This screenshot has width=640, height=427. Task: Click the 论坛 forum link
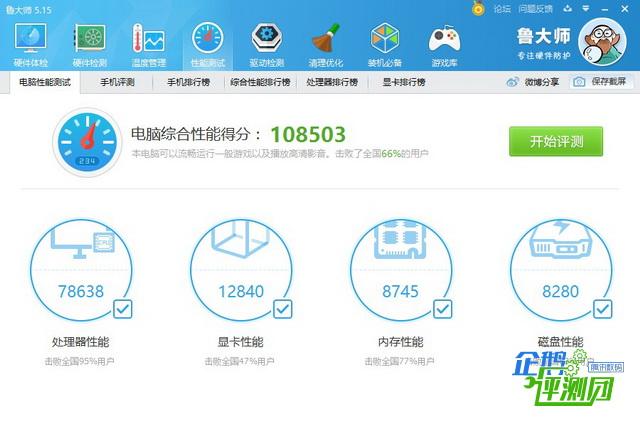[x=502, y=9]
